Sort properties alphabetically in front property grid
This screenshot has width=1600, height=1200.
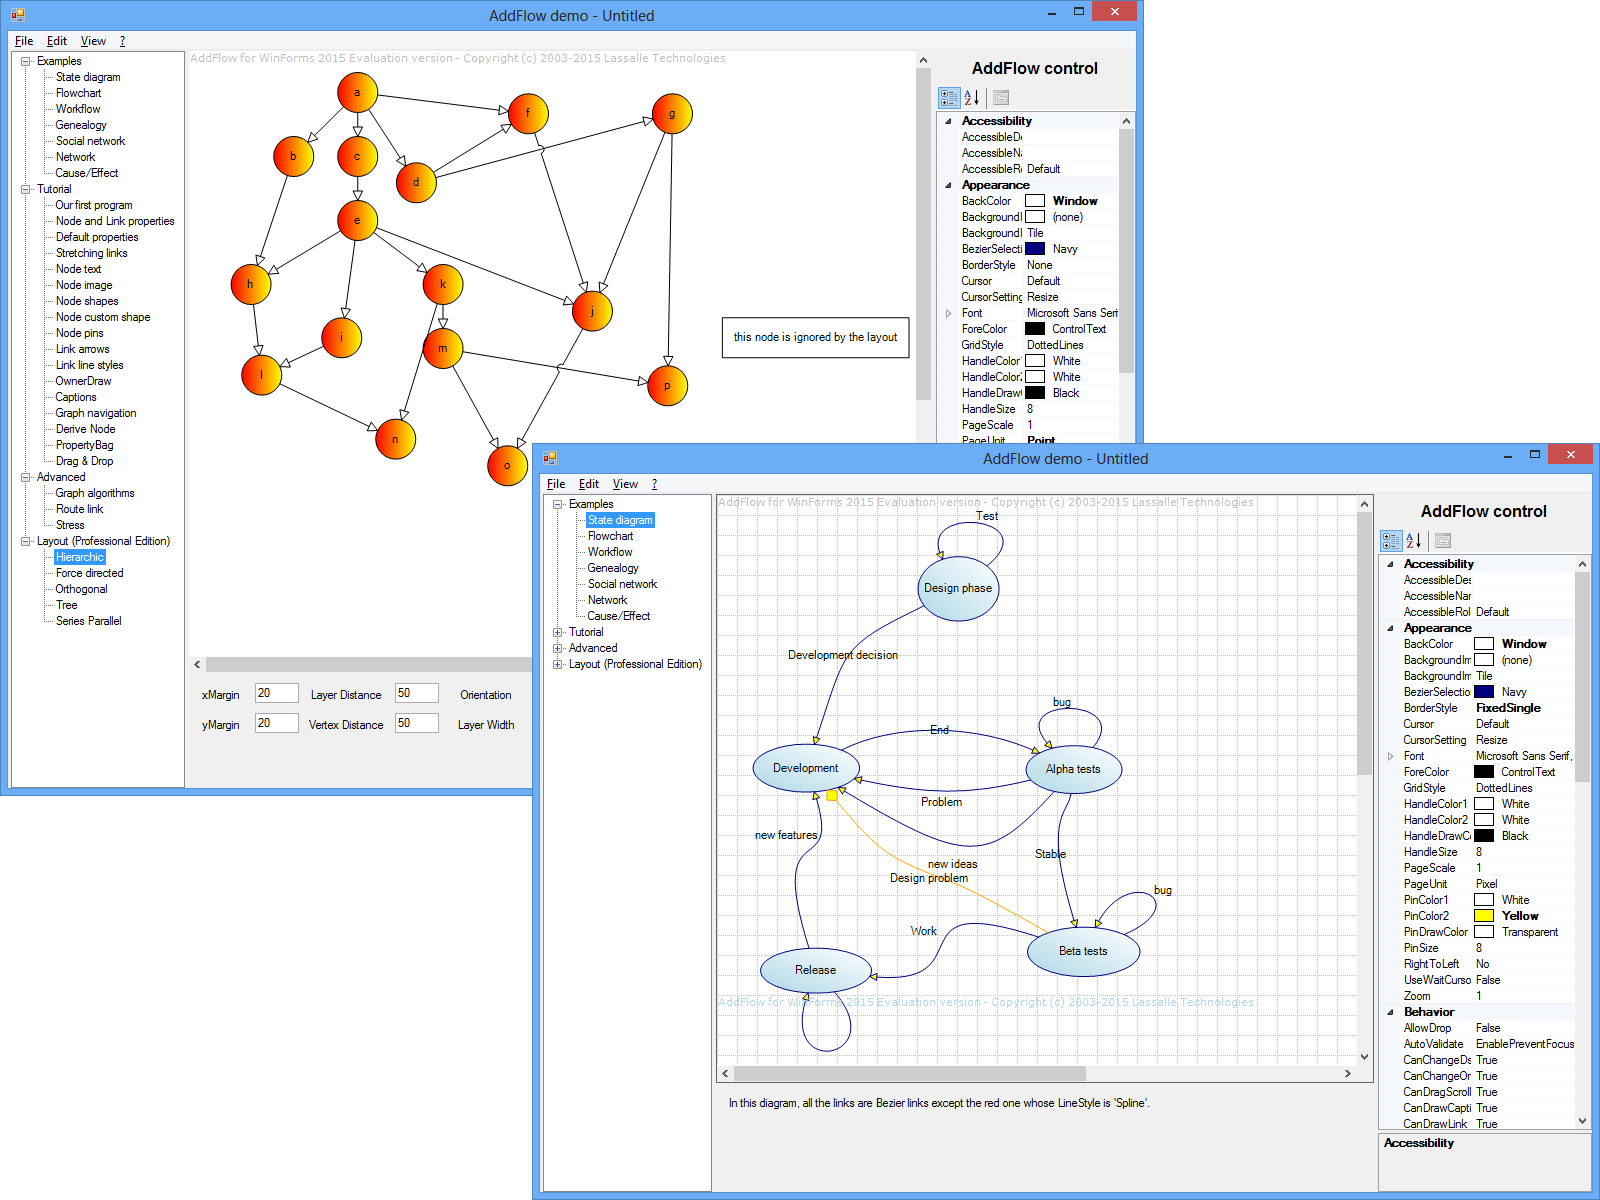(1413, 540)
